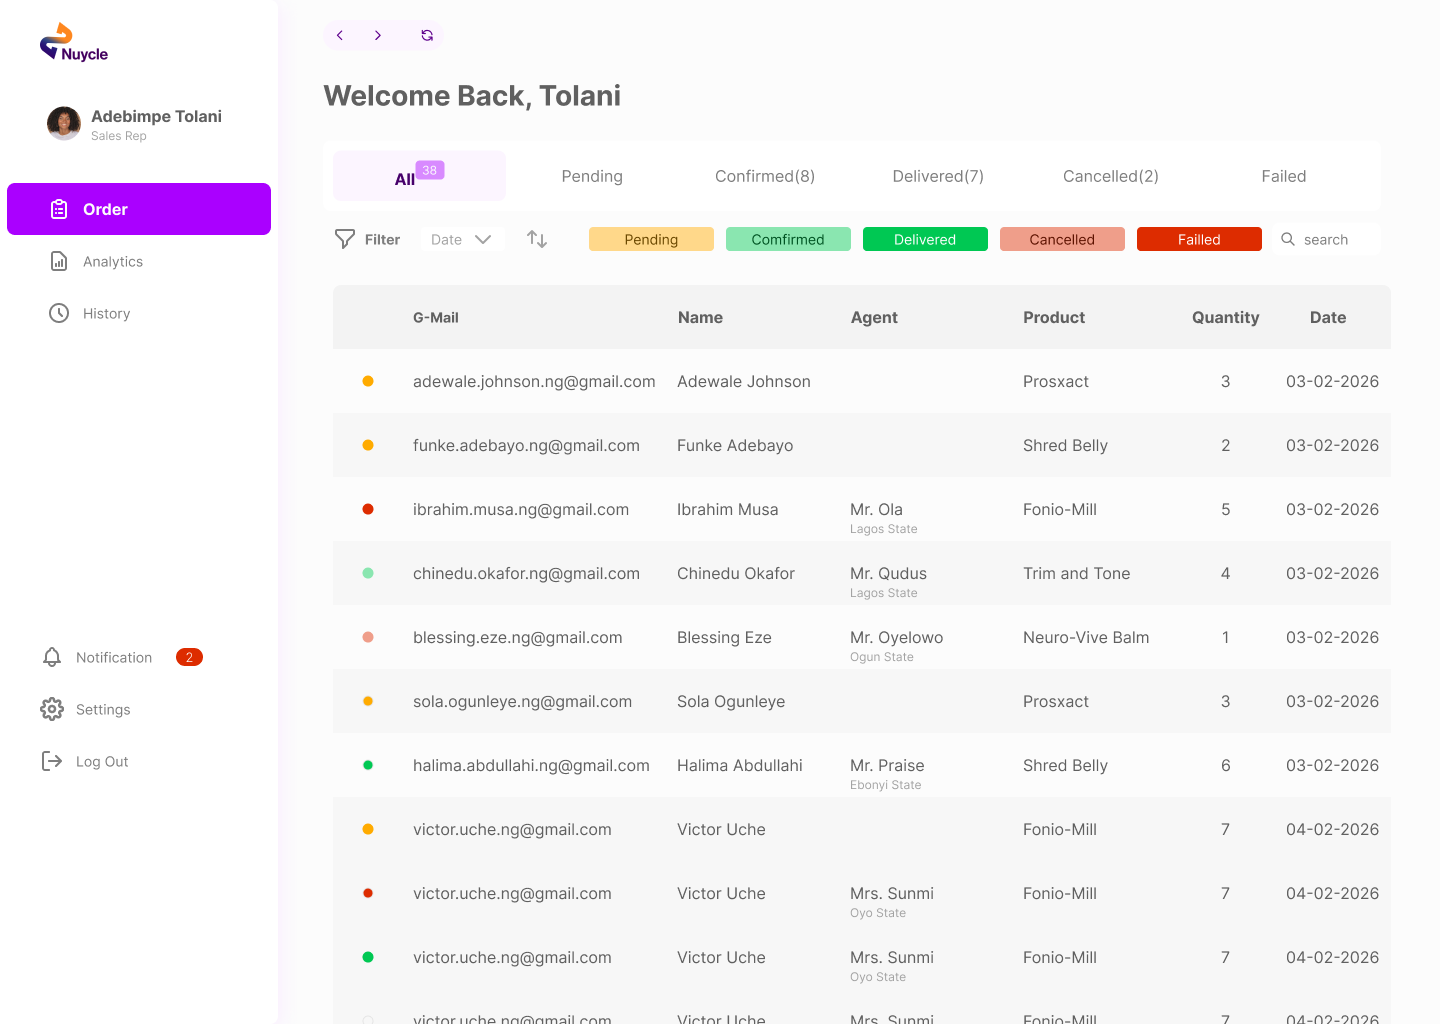Viewport: 1440px width, 1024px height.
Task: Click status dot for chinedu.okafor row
Action: [x=368, y=573]
